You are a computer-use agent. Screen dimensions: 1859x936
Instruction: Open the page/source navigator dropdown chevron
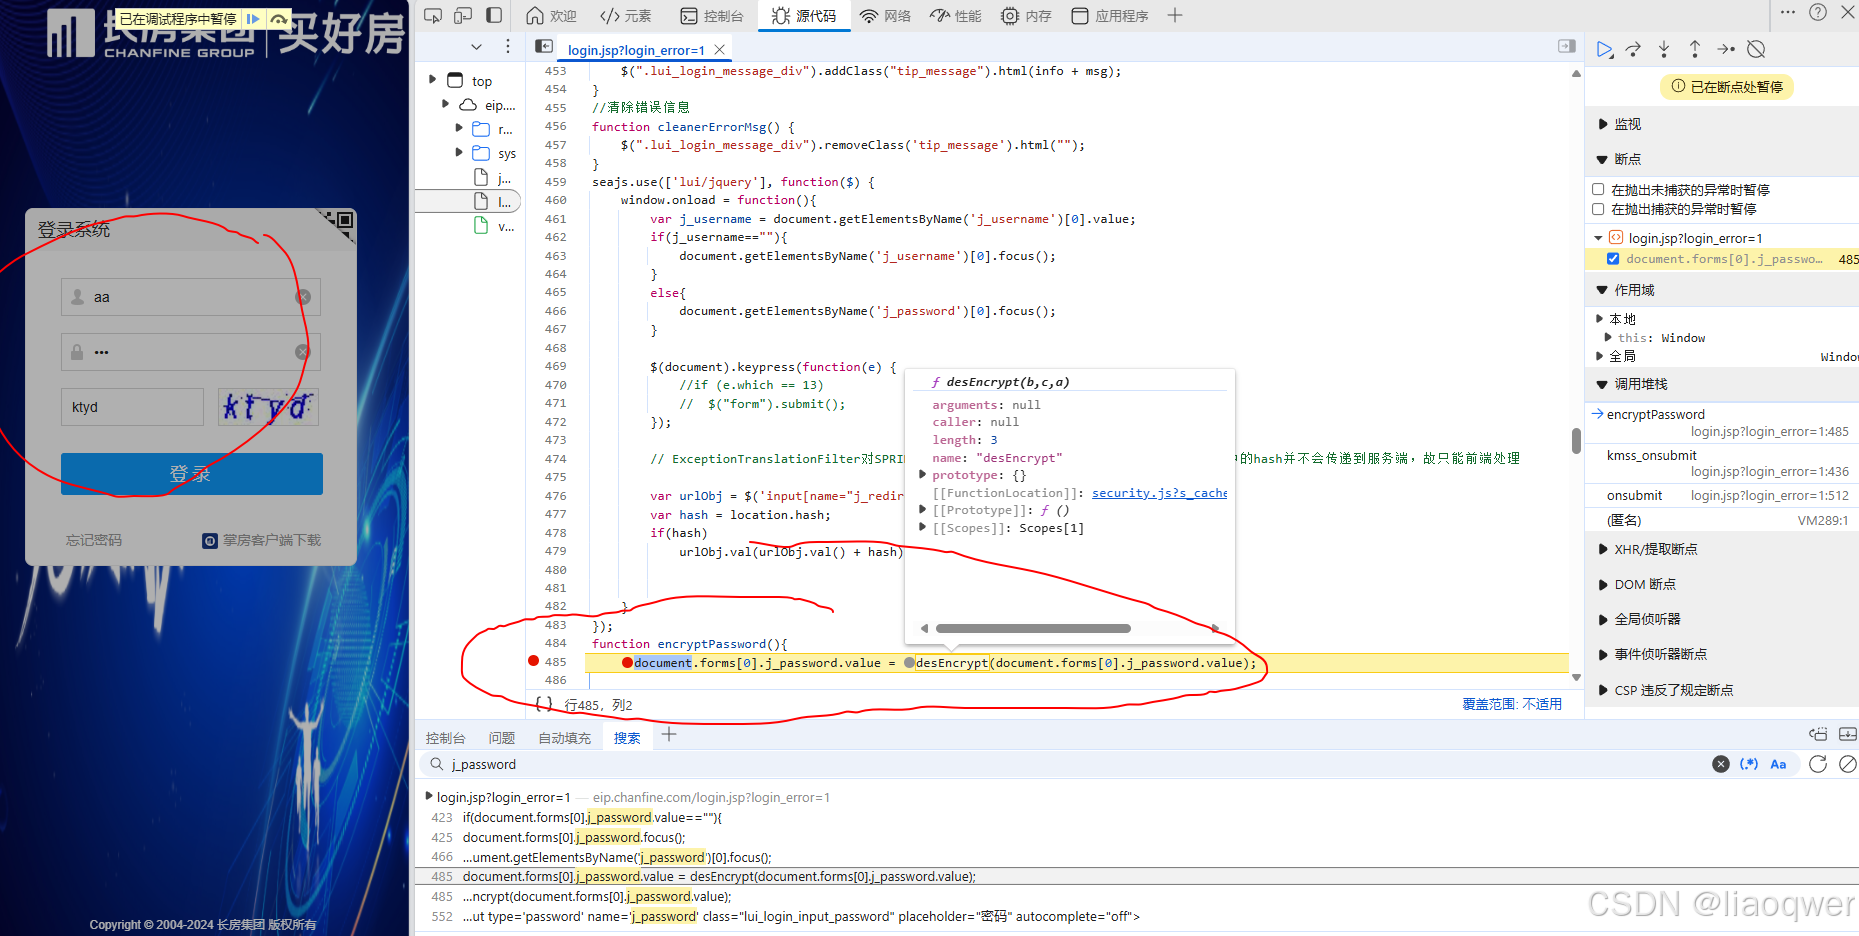click(476, 46)
